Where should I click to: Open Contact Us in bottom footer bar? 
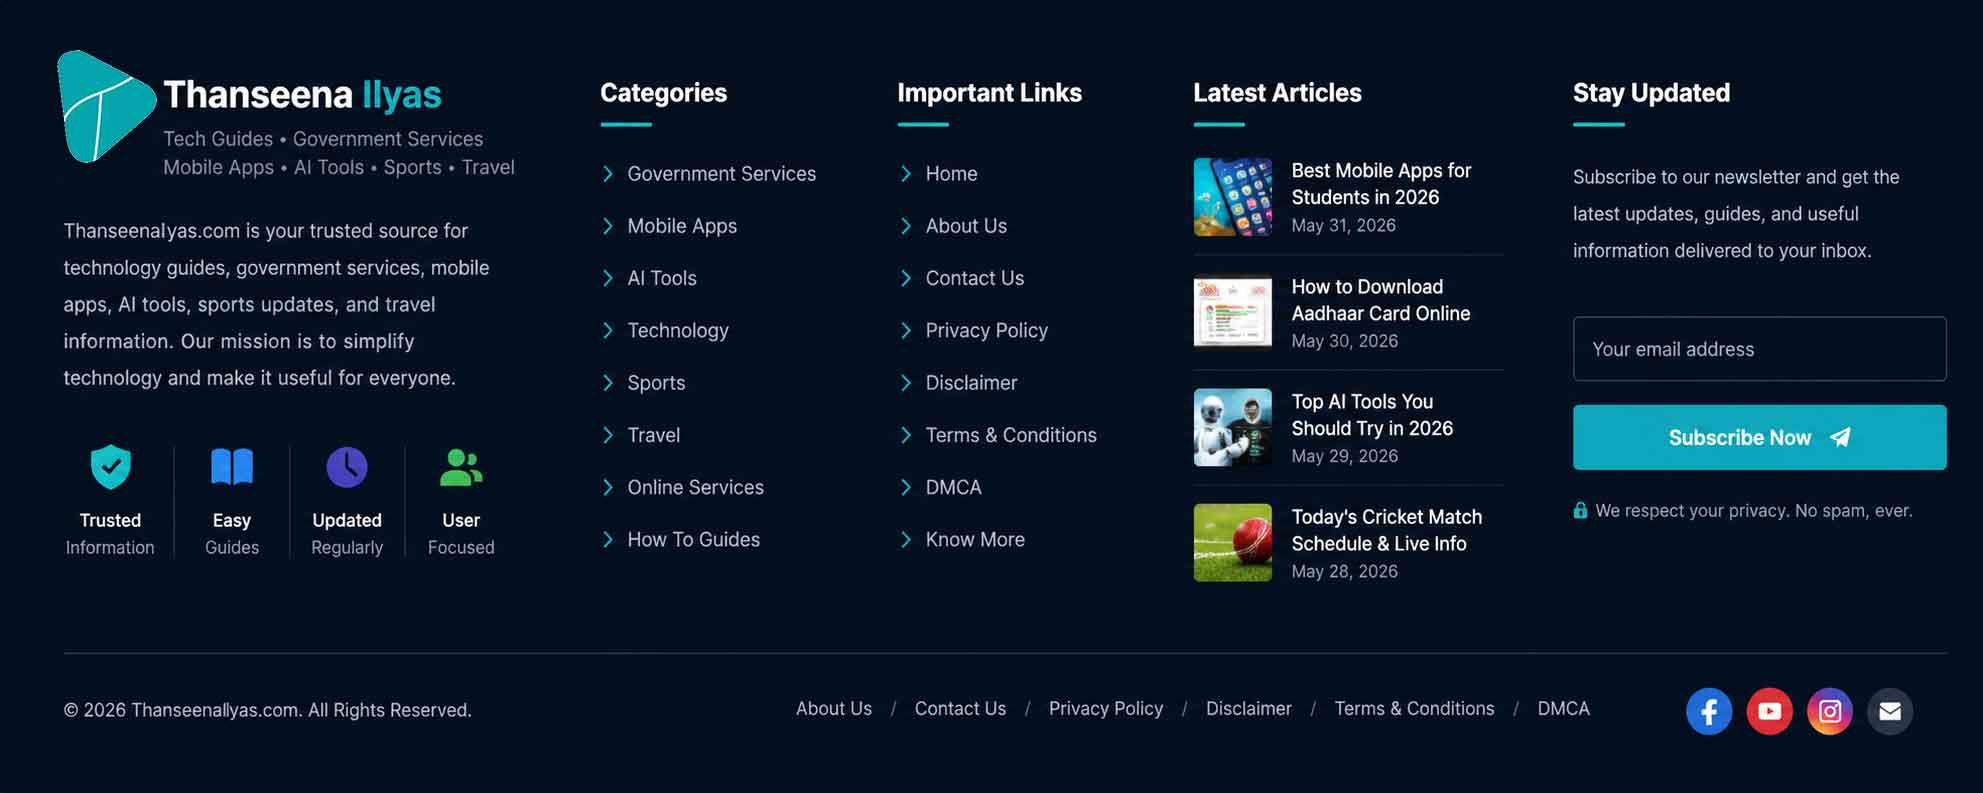960,709
